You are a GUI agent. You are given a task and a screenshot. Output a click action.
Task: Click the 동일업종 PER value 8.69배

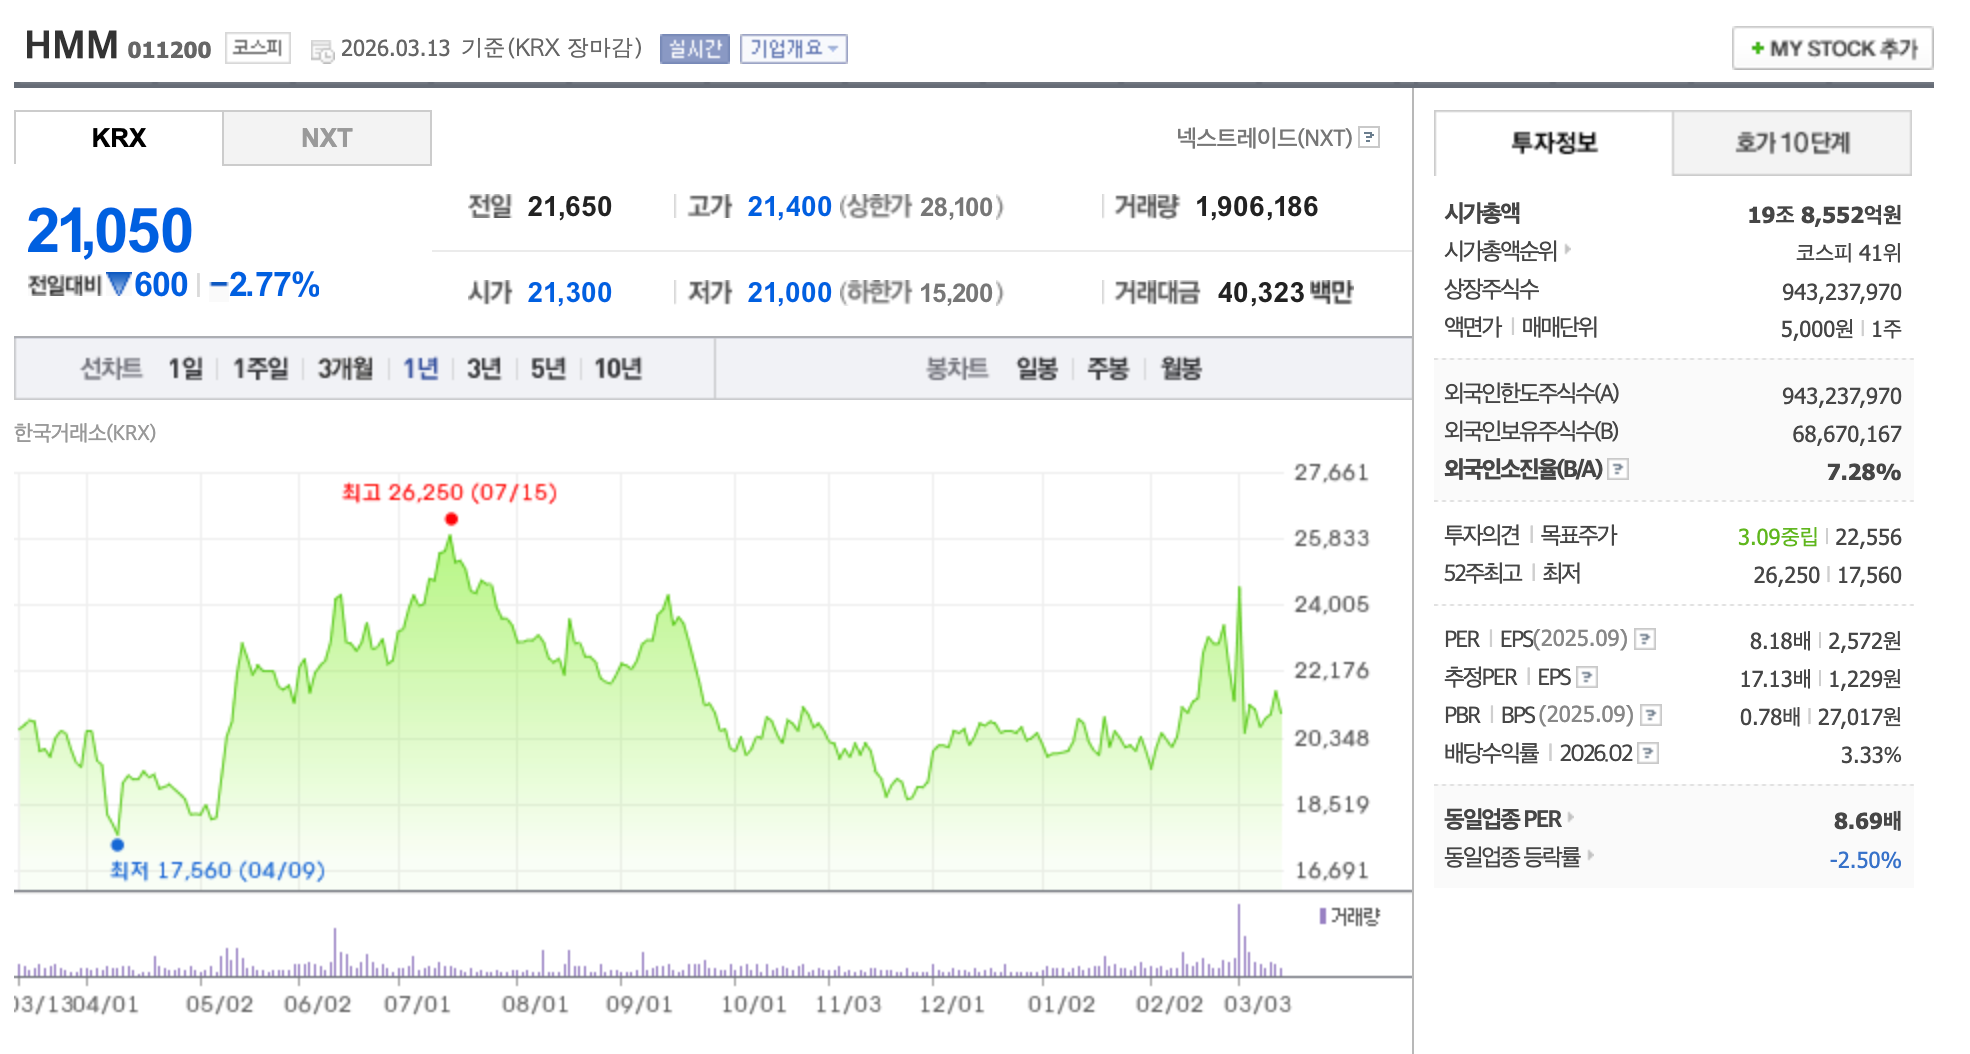pos(1867,821)
